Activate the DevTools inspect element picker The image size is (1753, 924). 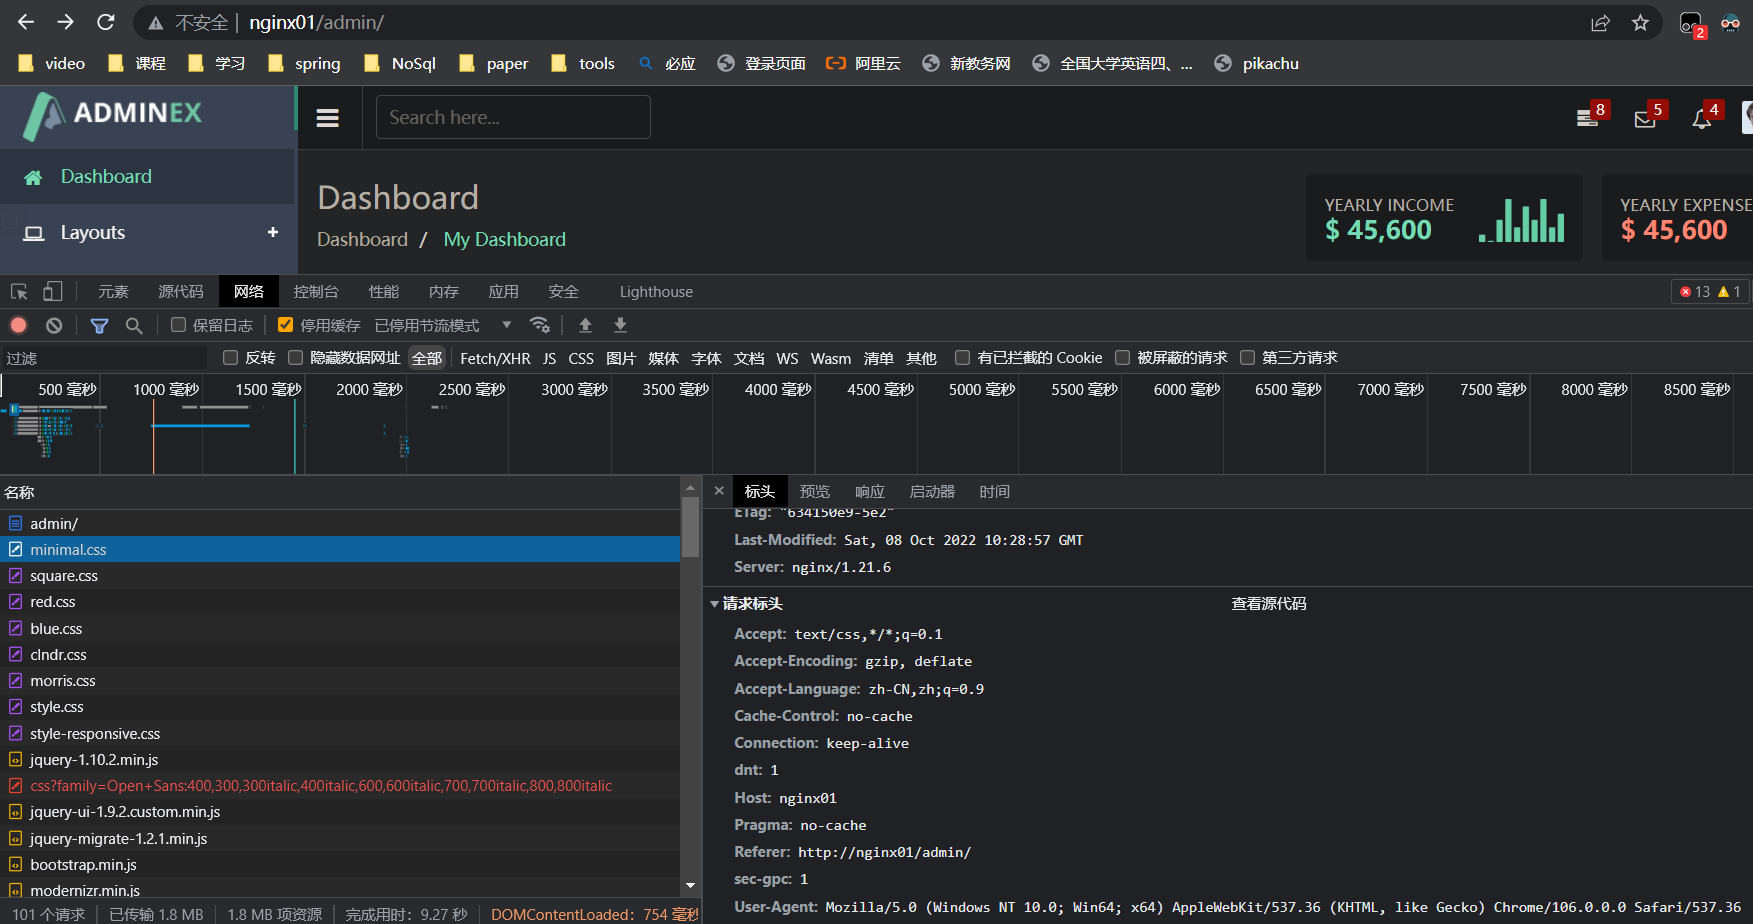coord(19,291)
